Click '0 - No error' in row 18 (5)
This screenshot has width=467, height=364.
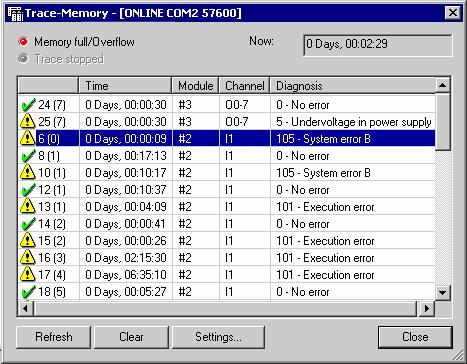303,292
